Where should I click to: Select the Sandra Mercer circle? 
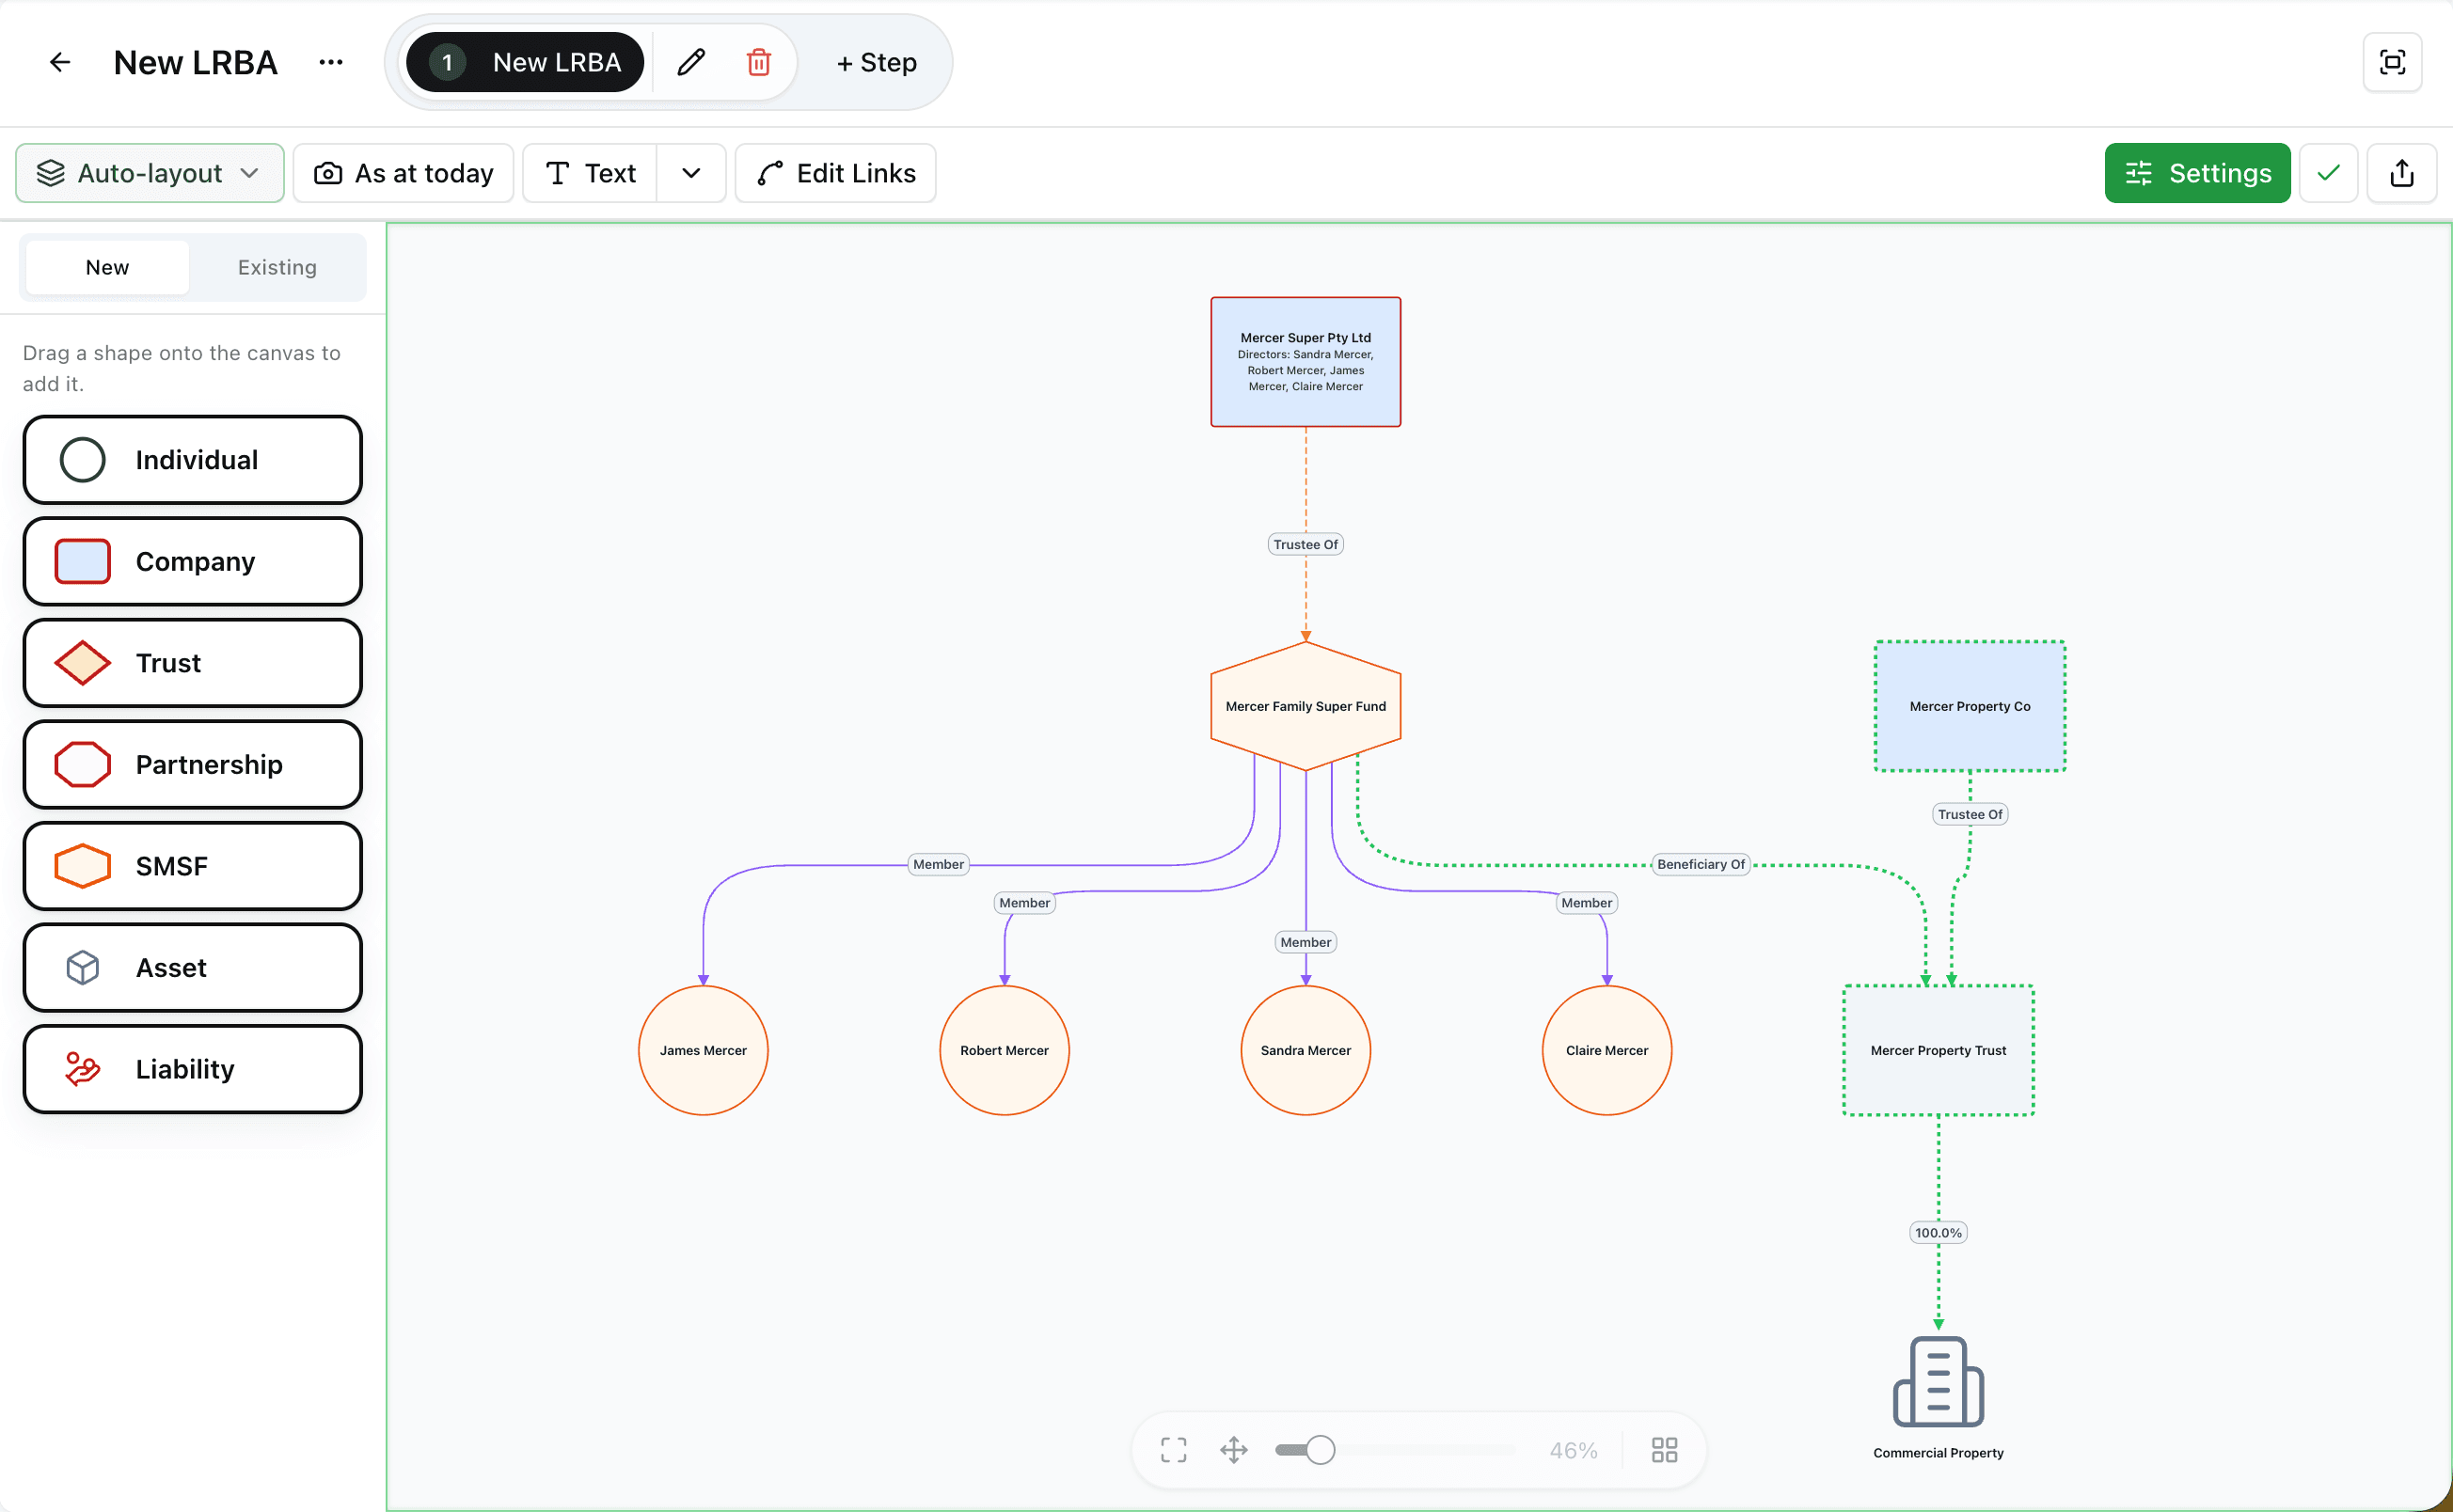1305,1050
